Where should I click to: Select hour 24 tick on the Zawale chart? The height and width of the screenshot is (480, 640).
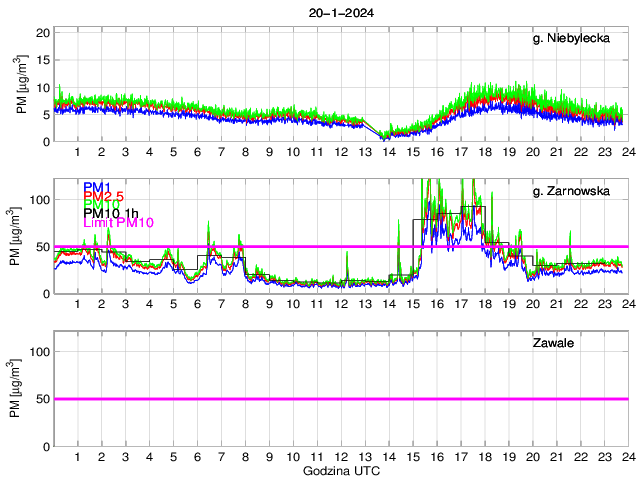pos(627,457)
